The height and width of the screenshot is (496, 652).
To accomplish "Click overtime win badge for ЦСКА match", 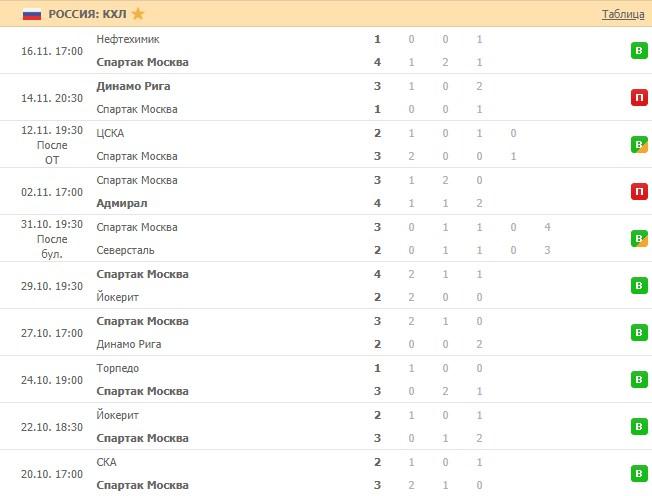I will click(x=638, y=145).
